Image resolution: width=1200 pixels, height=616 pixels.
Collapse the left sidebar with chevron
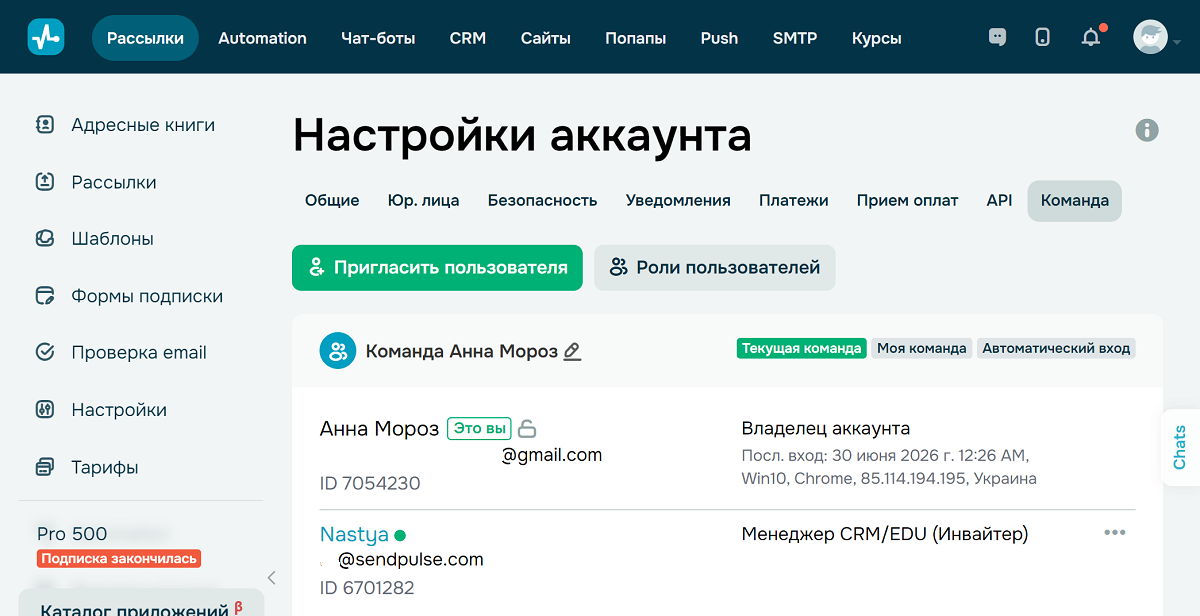(x=271, y=577)
